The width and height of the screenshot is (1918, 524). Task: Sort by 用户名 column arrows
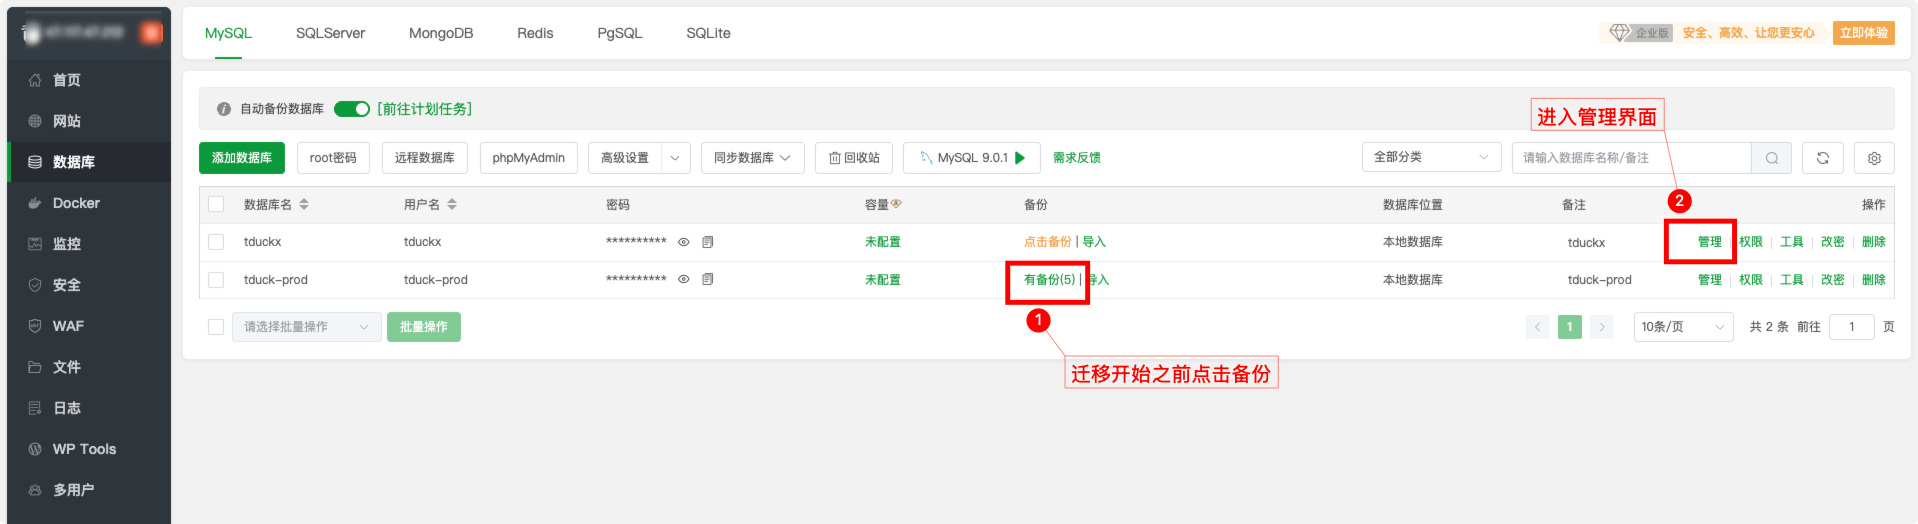(452, 204)
